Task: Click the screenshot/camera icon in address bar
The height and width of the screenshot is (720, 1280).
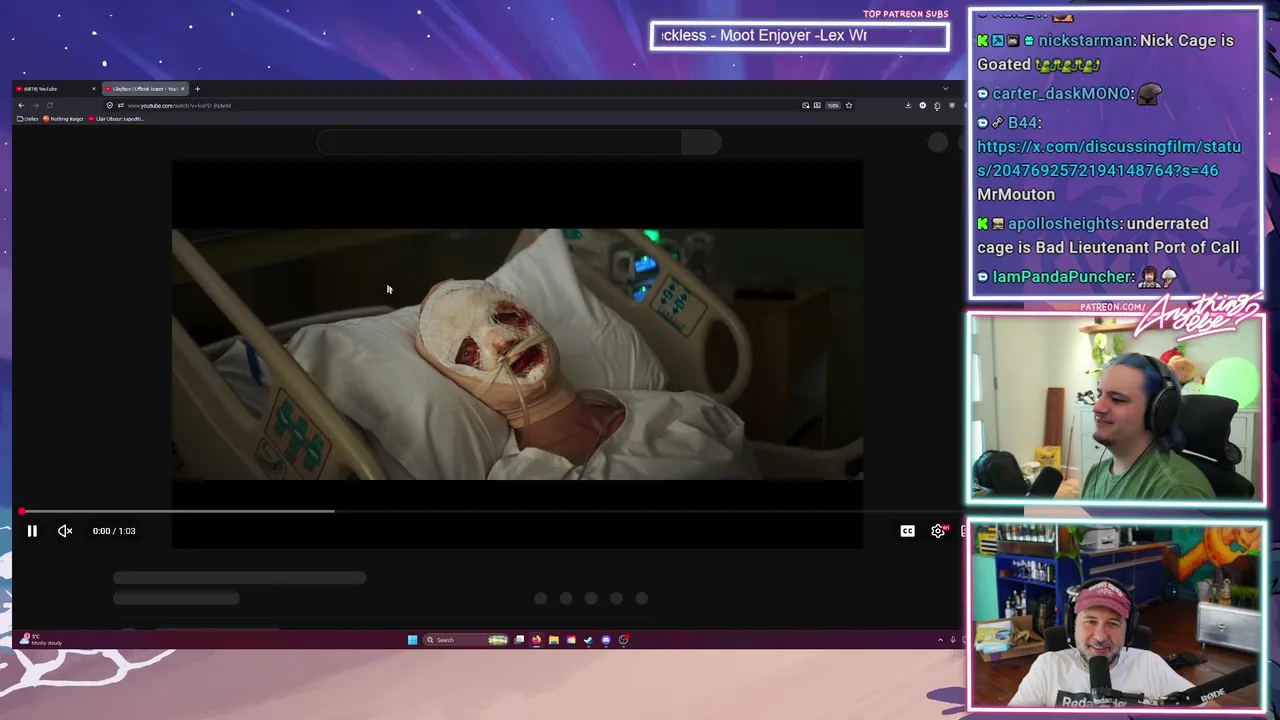Action: (x=806, y=105)
